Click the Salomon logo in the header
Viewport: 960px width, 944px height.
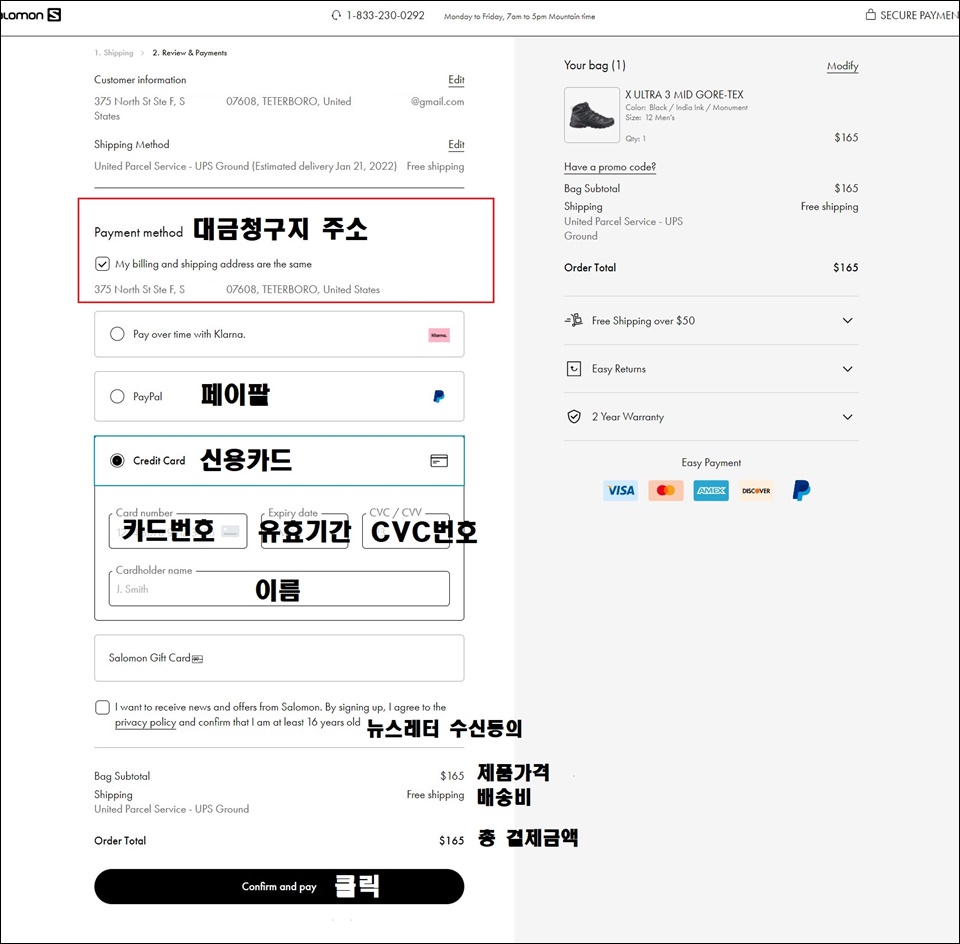[x=31, y=15]
